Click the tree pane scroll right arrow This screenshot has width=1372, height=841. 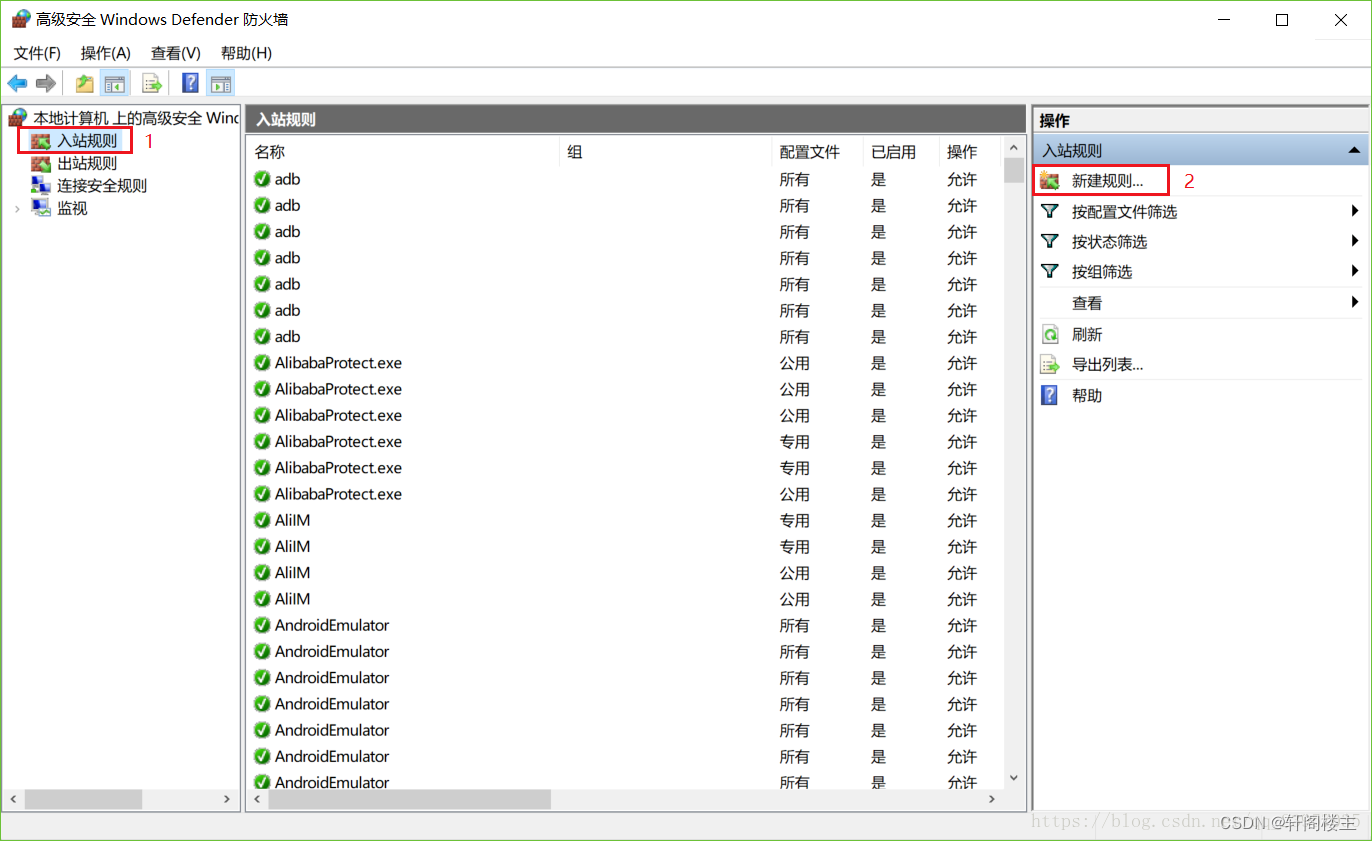click(227, 799)
